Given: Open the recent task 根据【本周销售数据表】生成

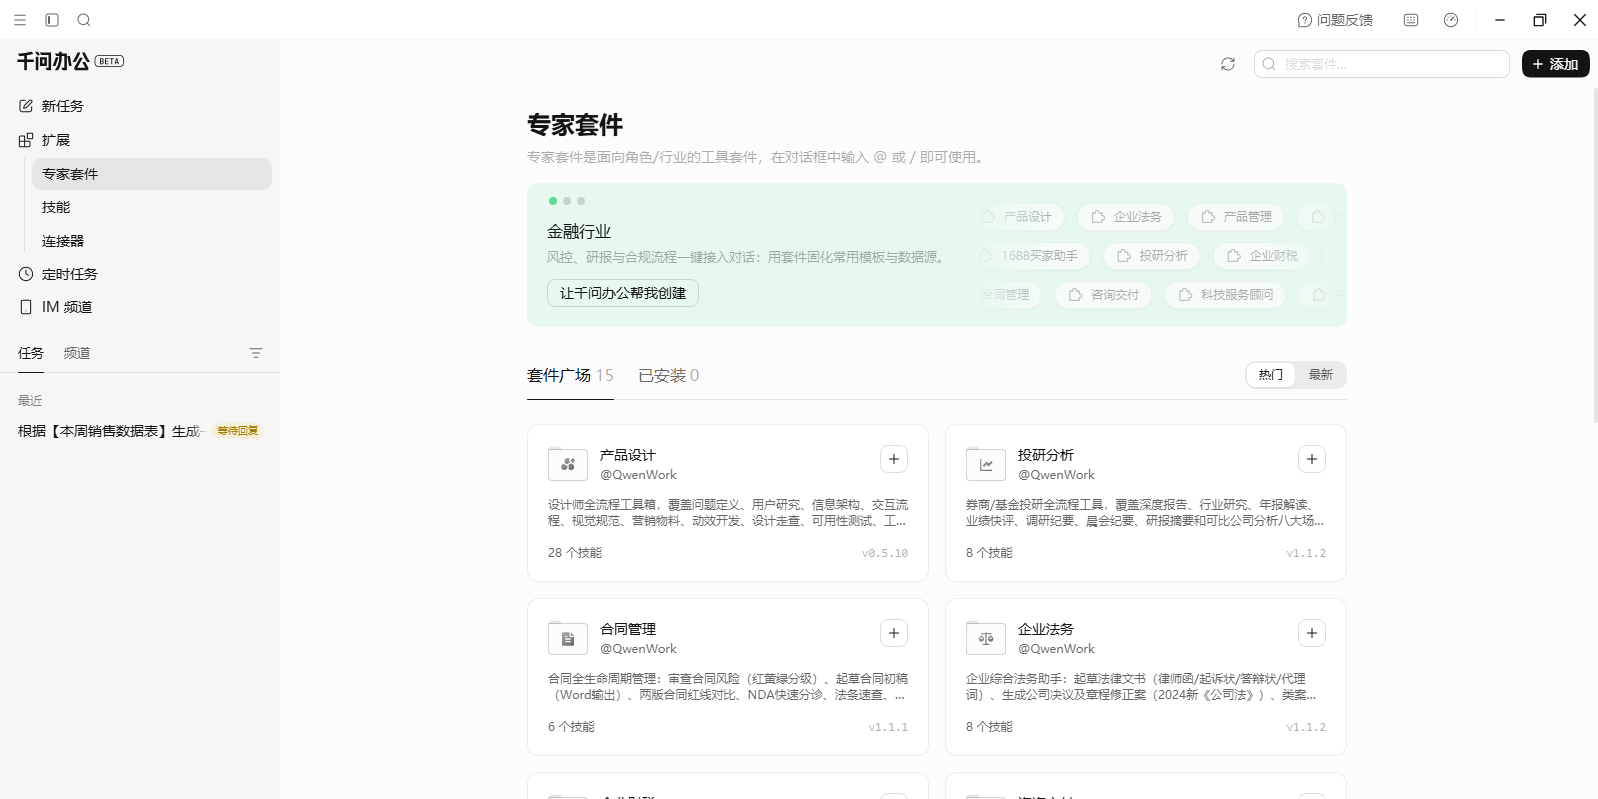Looking at the screenshot, I should pyautogui.click(x=109, y=431).
